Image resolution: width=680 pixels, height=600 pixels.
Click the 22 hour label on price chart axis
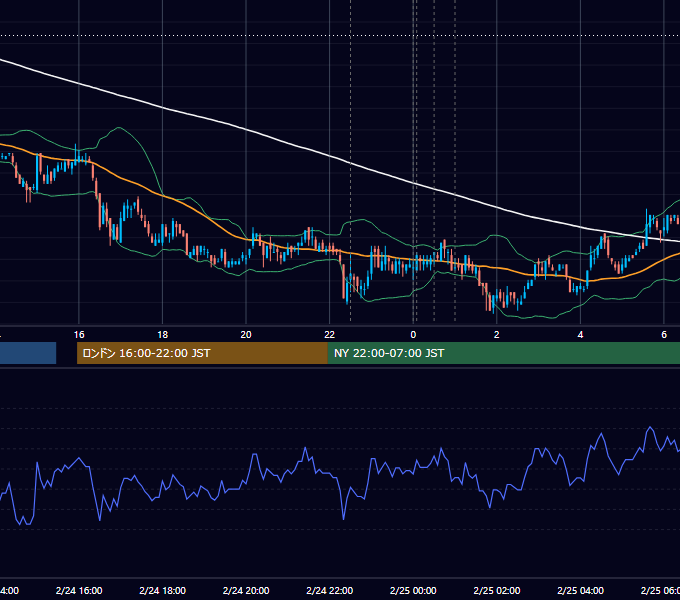(330, 335)
